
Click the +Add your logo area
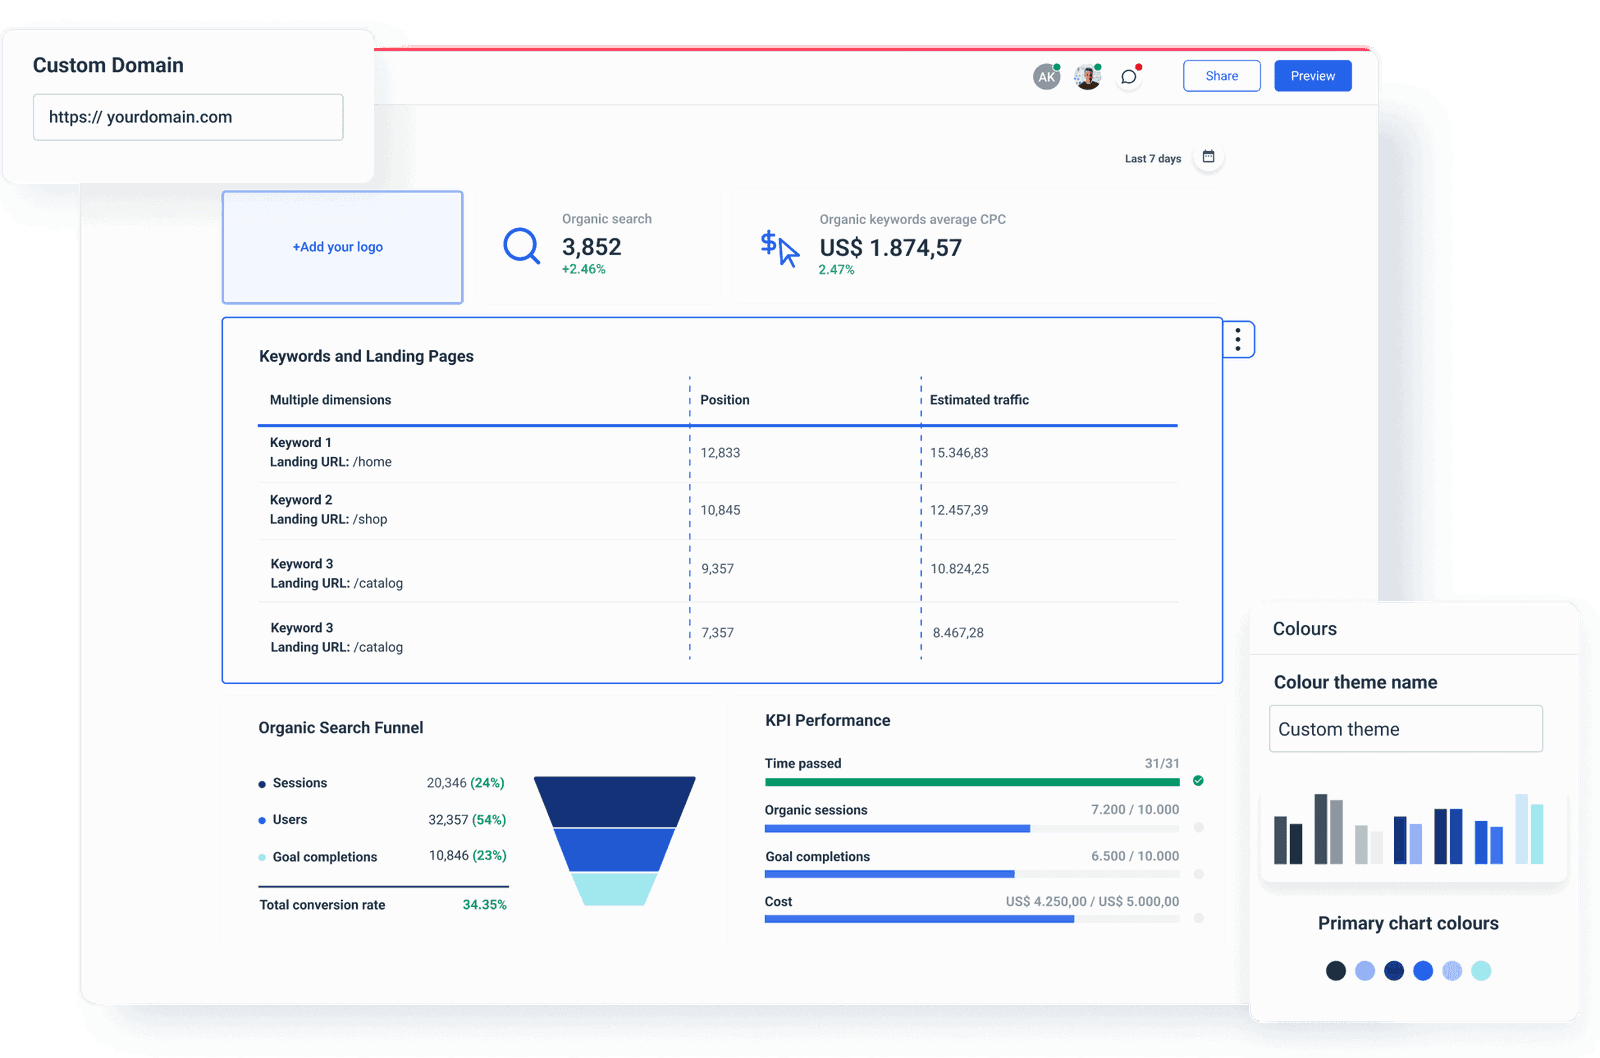click(x=342, y=246)
